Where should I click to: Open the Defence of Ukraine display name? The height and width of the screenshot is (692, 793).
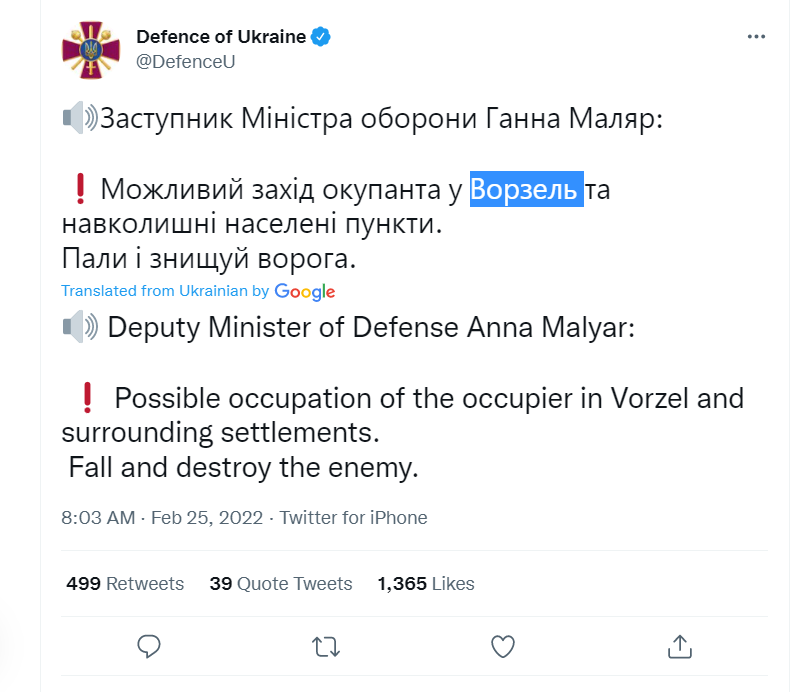221,37
